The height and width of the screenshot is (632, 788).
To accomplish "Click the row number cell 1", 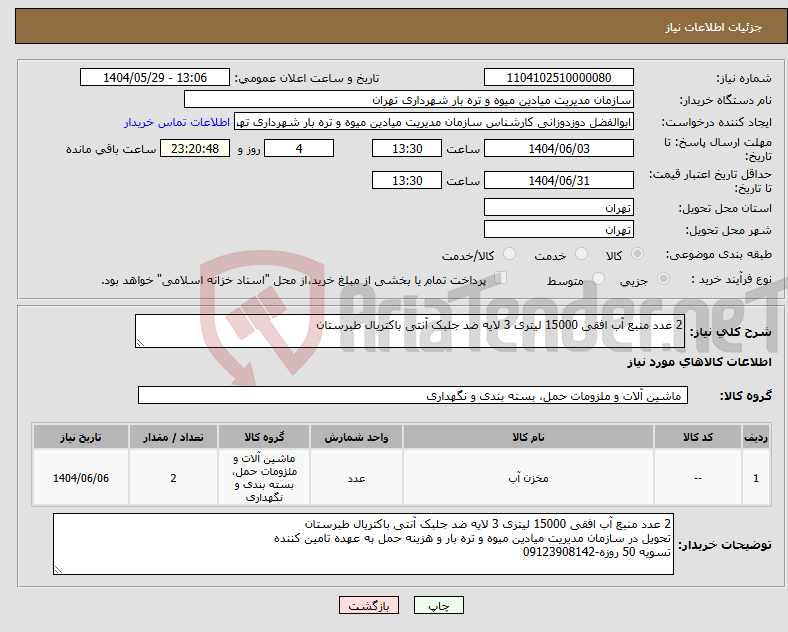I will coord(756,478).
